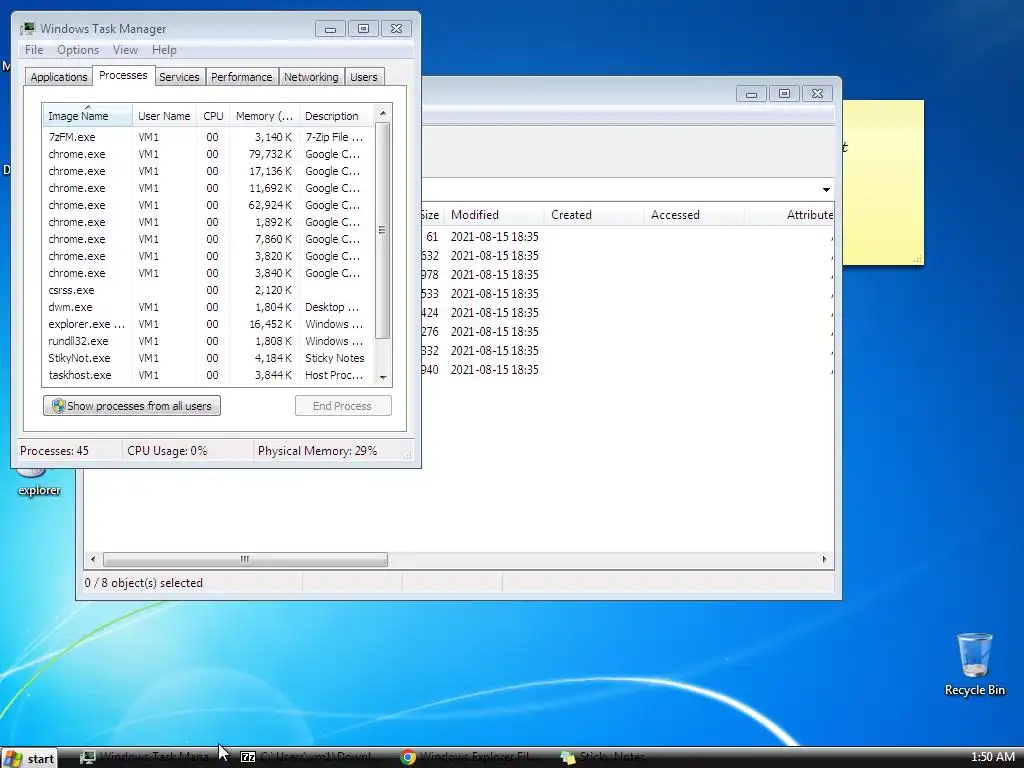Click the process list vertical scrollbar thumb
Screen dimensions: 1024x768
(x=383, y=231)
